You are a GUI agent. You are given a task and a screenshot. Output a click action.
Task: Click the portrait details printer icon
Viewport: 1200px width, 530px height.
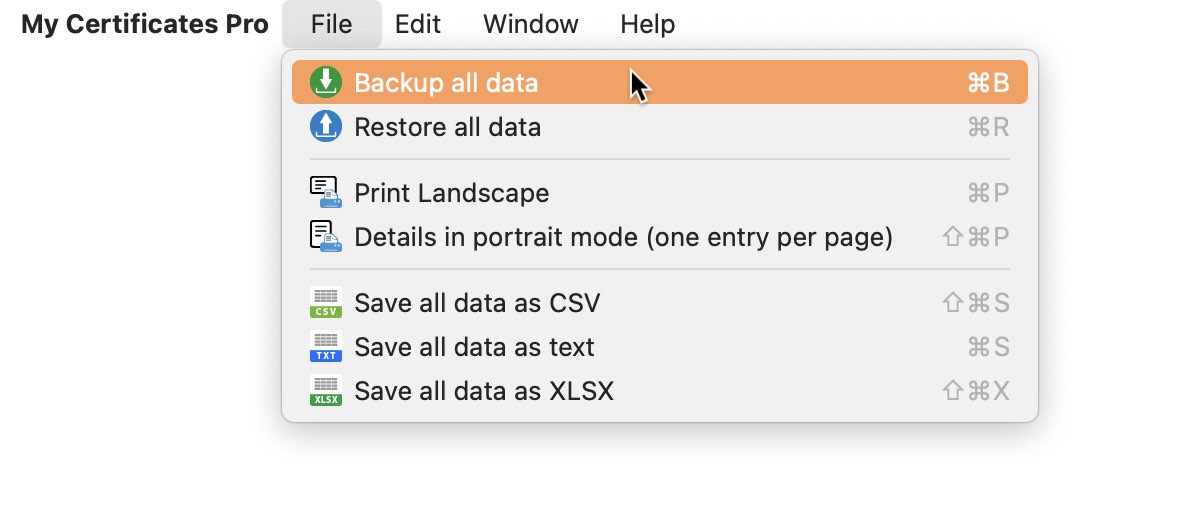pos(326,236)
